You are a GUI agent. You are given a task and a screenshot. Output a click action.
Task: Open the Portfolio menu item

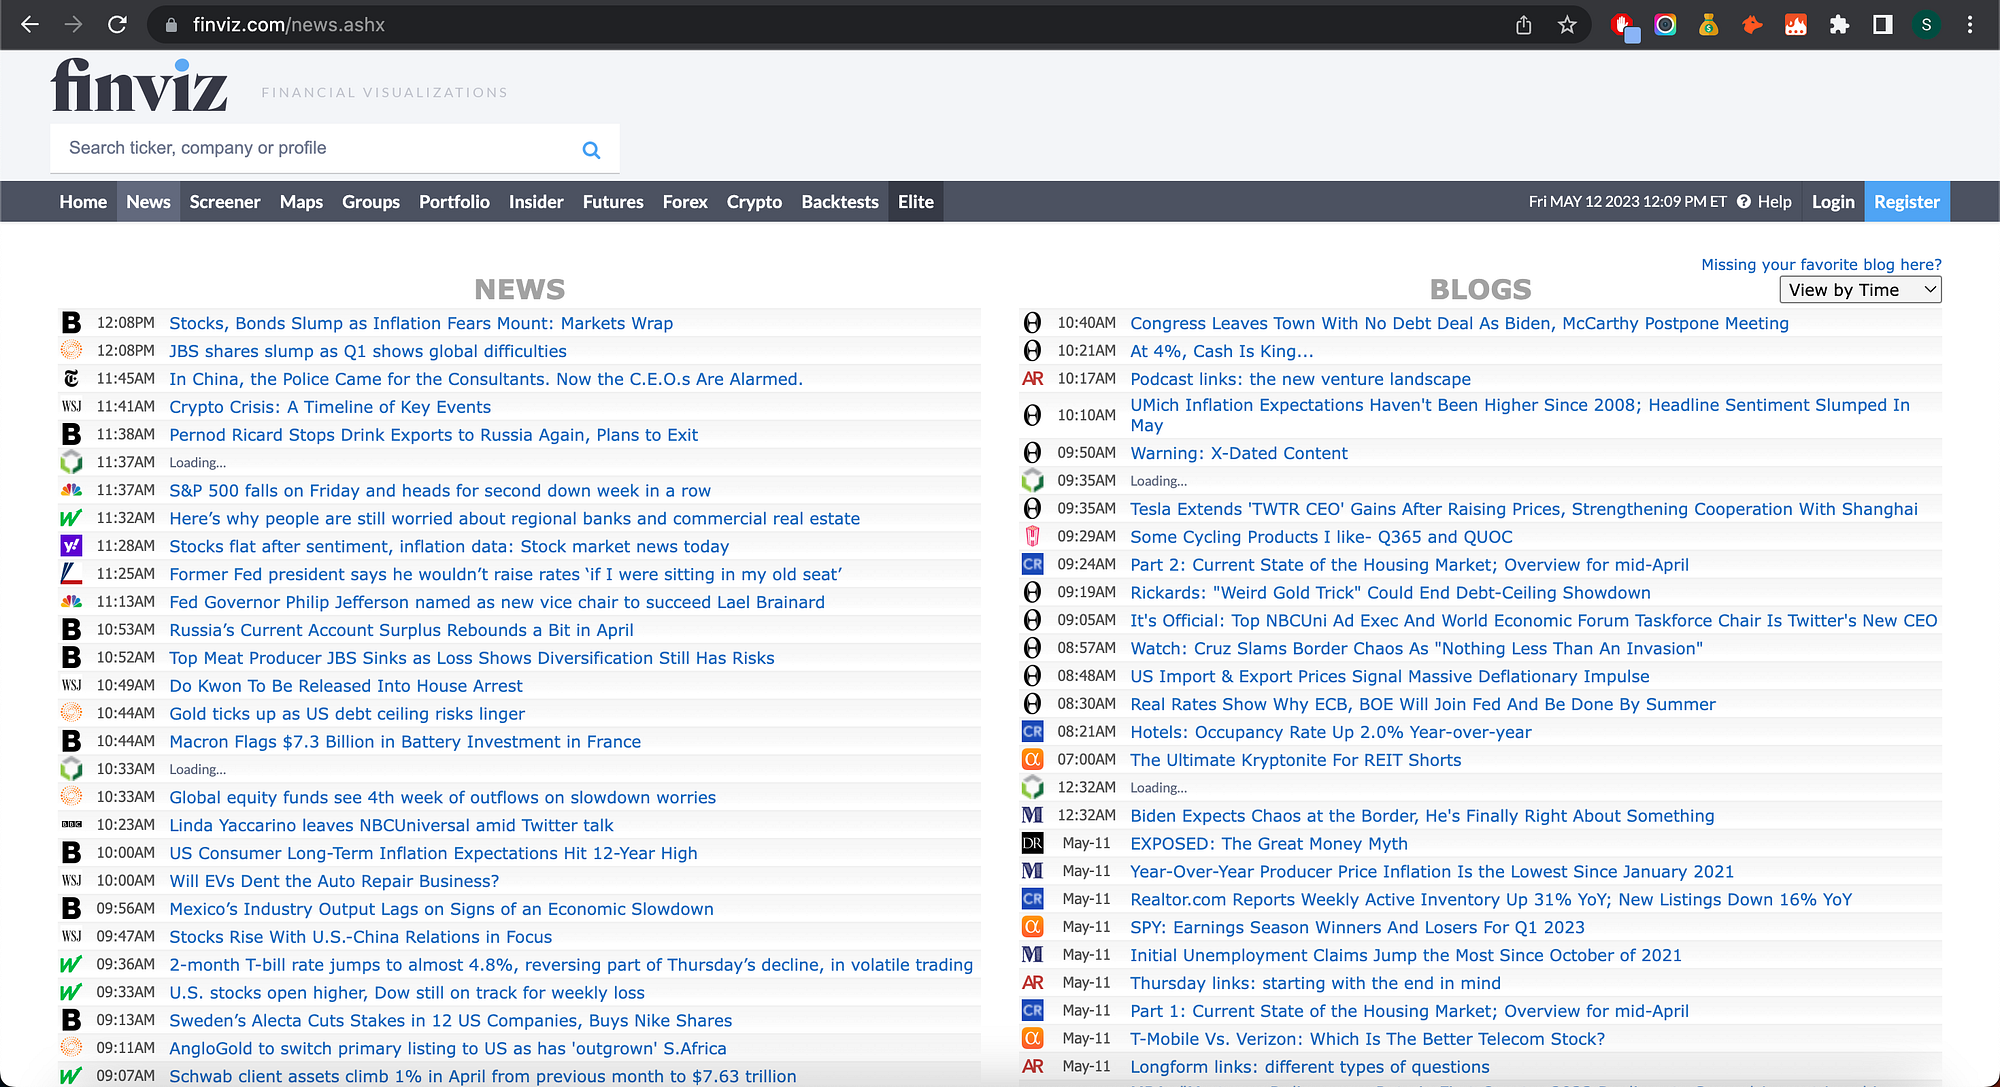pos(454,202)
